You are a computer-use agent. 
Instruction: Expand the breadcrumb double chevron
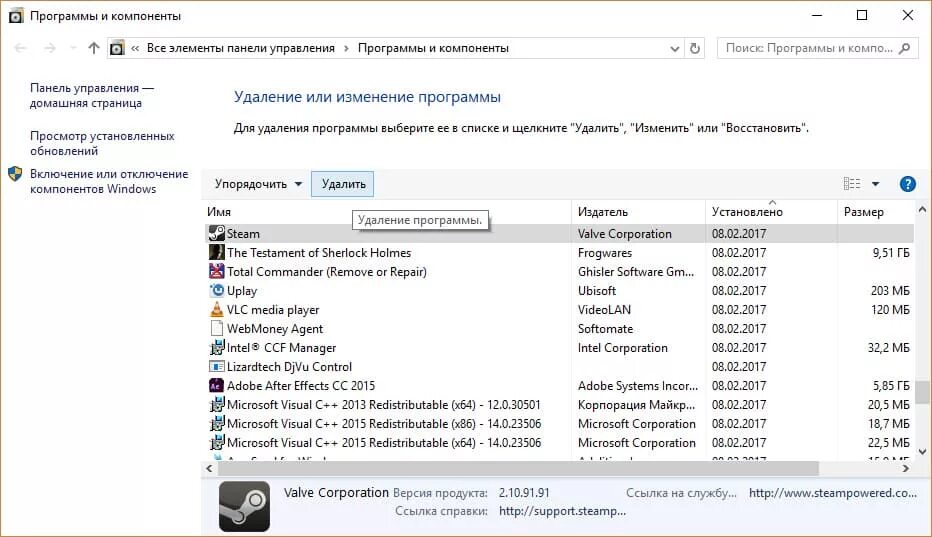tap(135, 48)
